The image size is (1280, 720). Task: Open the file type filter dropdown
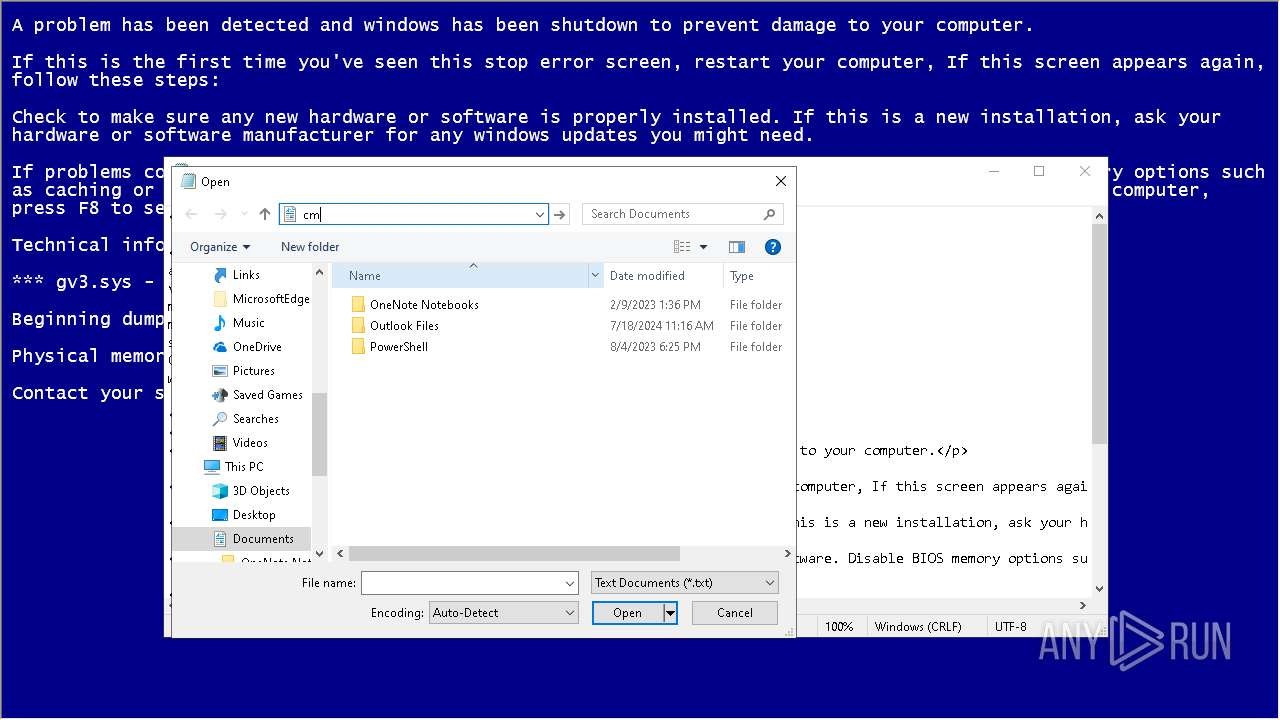pyautogui.click(x=685, y=583)
